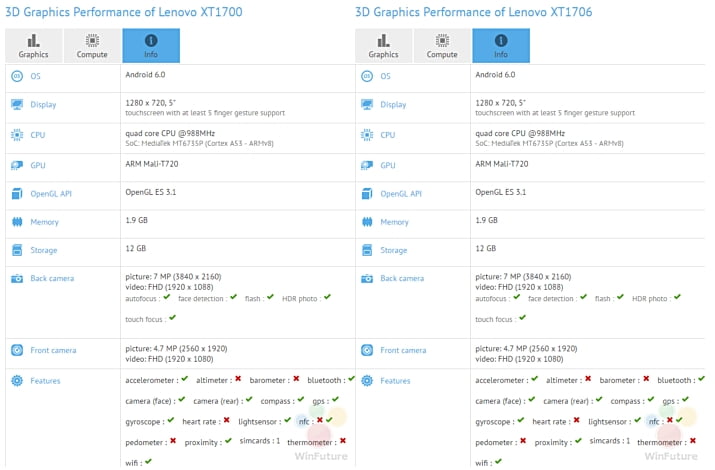
Task: Click the Back camera icon in XT1706 table
Action: point(367,278)
